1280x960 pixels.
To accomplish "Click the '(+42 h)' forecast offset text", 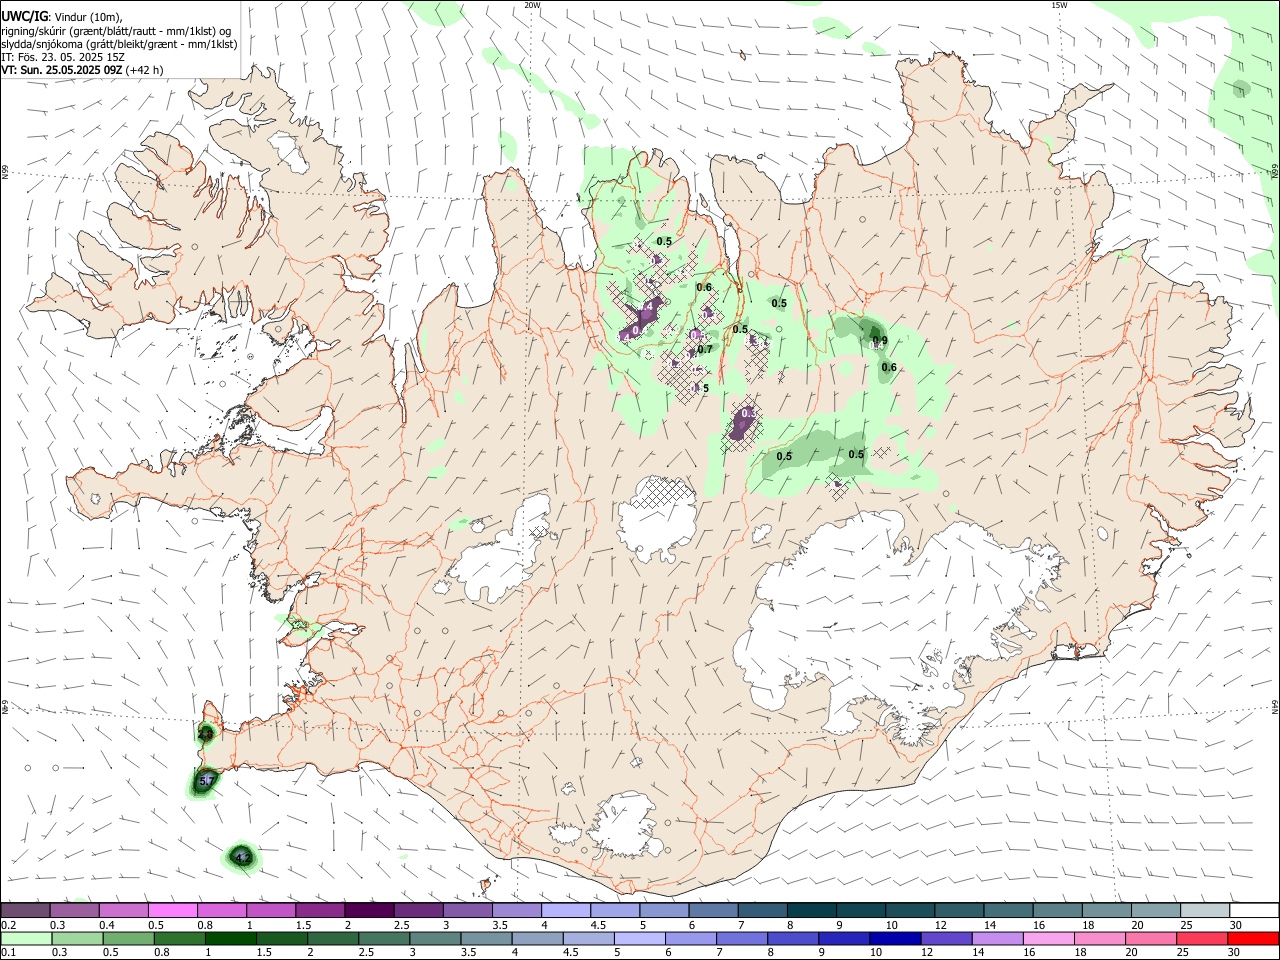I will tap(145, 70).
